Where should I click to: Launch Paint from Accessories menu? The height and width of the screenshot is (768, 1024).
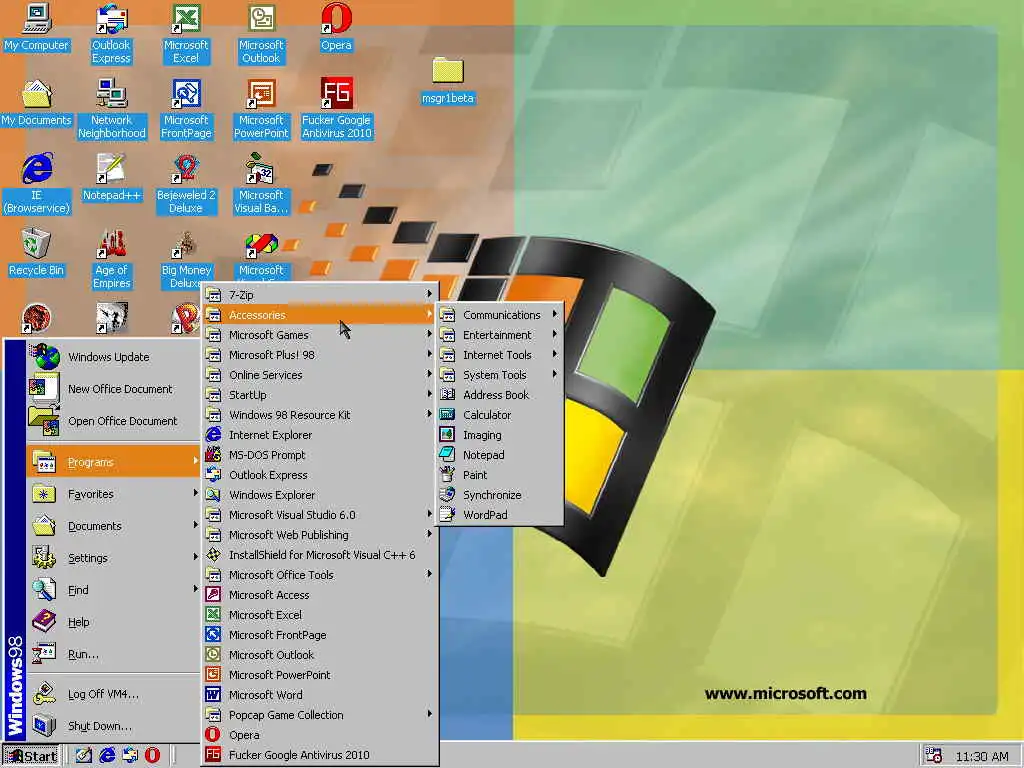500,475
